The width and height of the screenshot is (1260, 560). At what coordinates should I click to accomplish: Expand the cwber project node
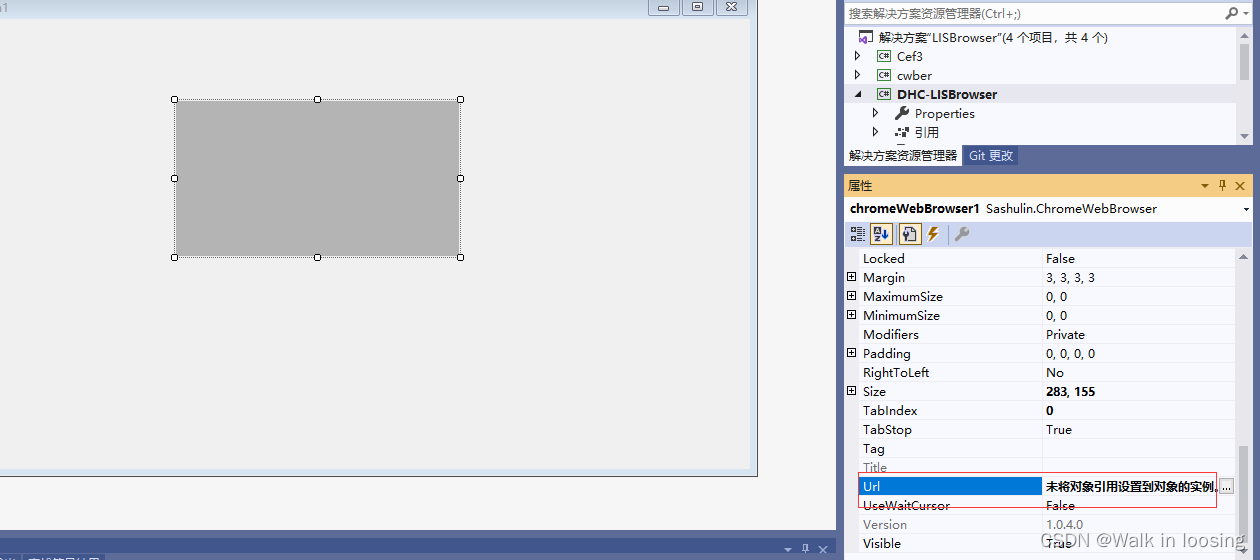pyautogui.click(x=857, y=75)
